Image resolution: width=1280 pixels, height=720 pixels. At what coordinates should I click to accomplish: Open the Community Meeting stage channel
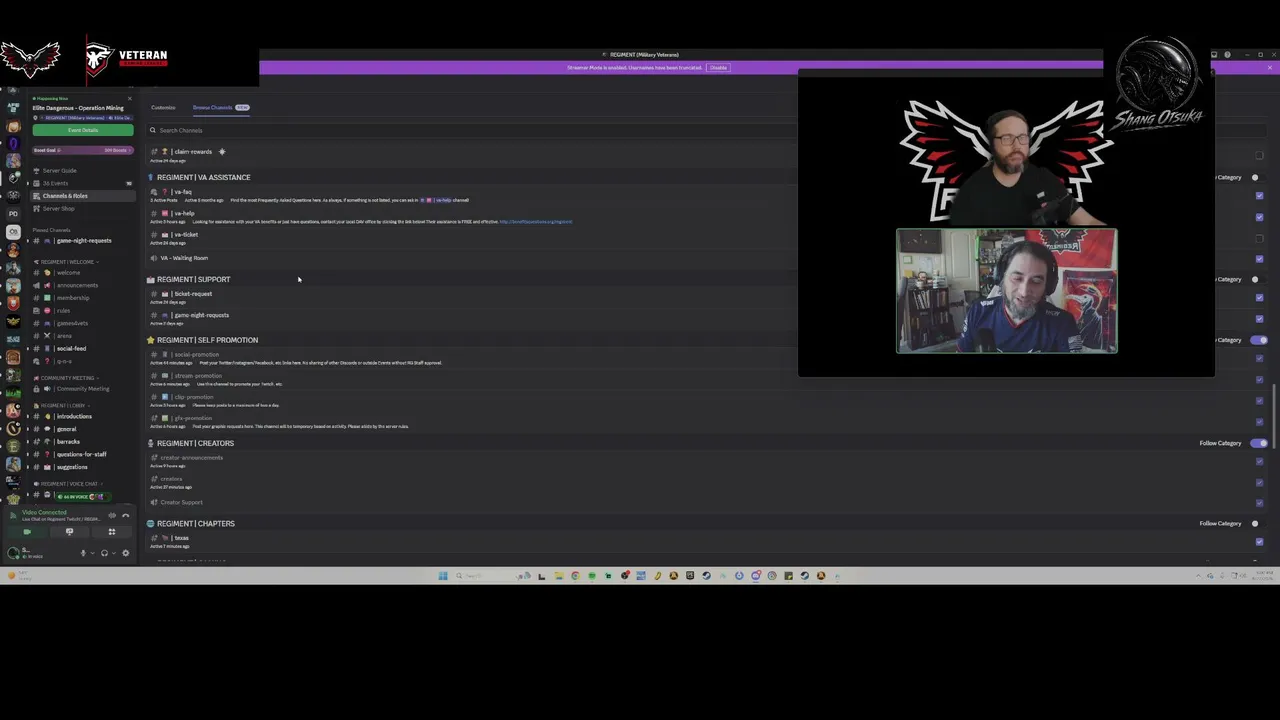[x=81, y=389]
